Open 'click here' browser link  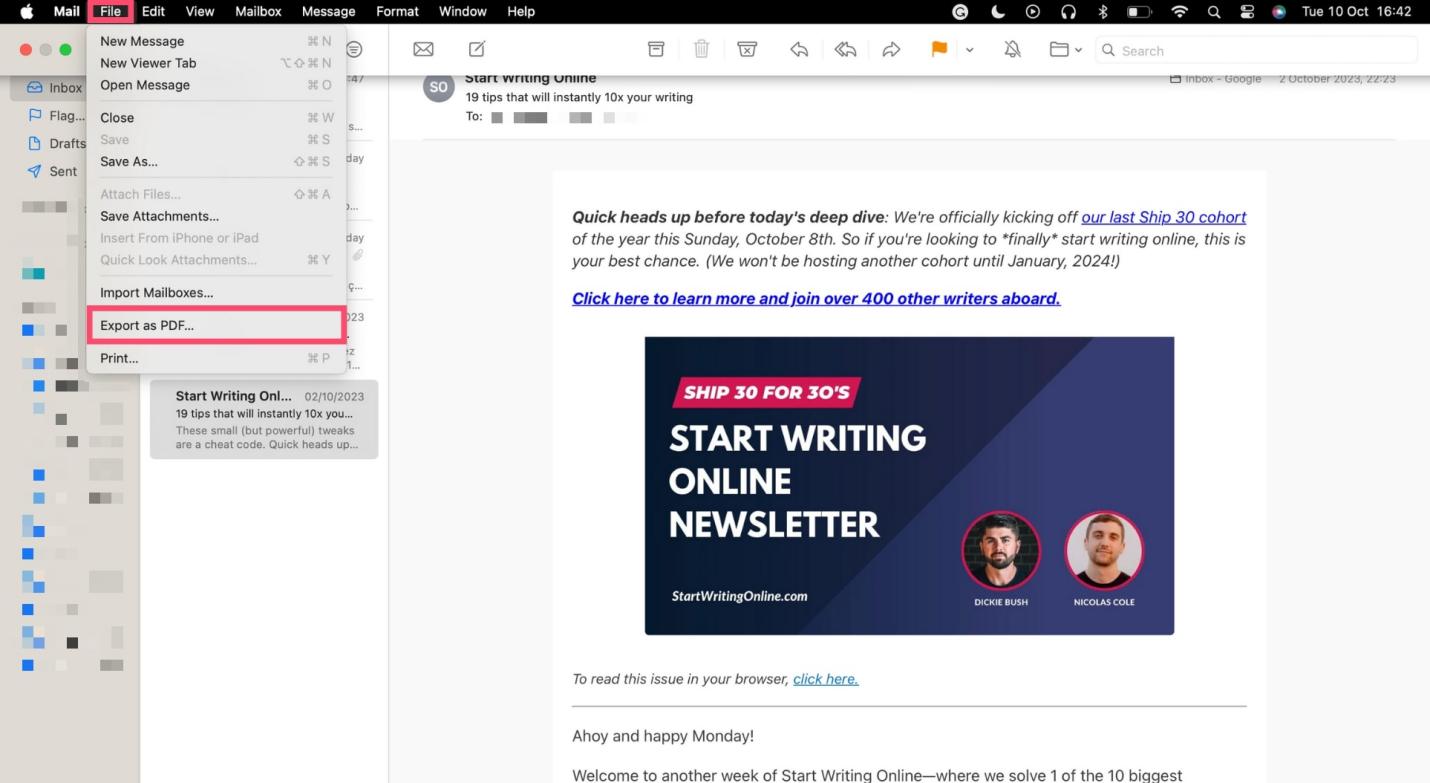tap(826, 679)
